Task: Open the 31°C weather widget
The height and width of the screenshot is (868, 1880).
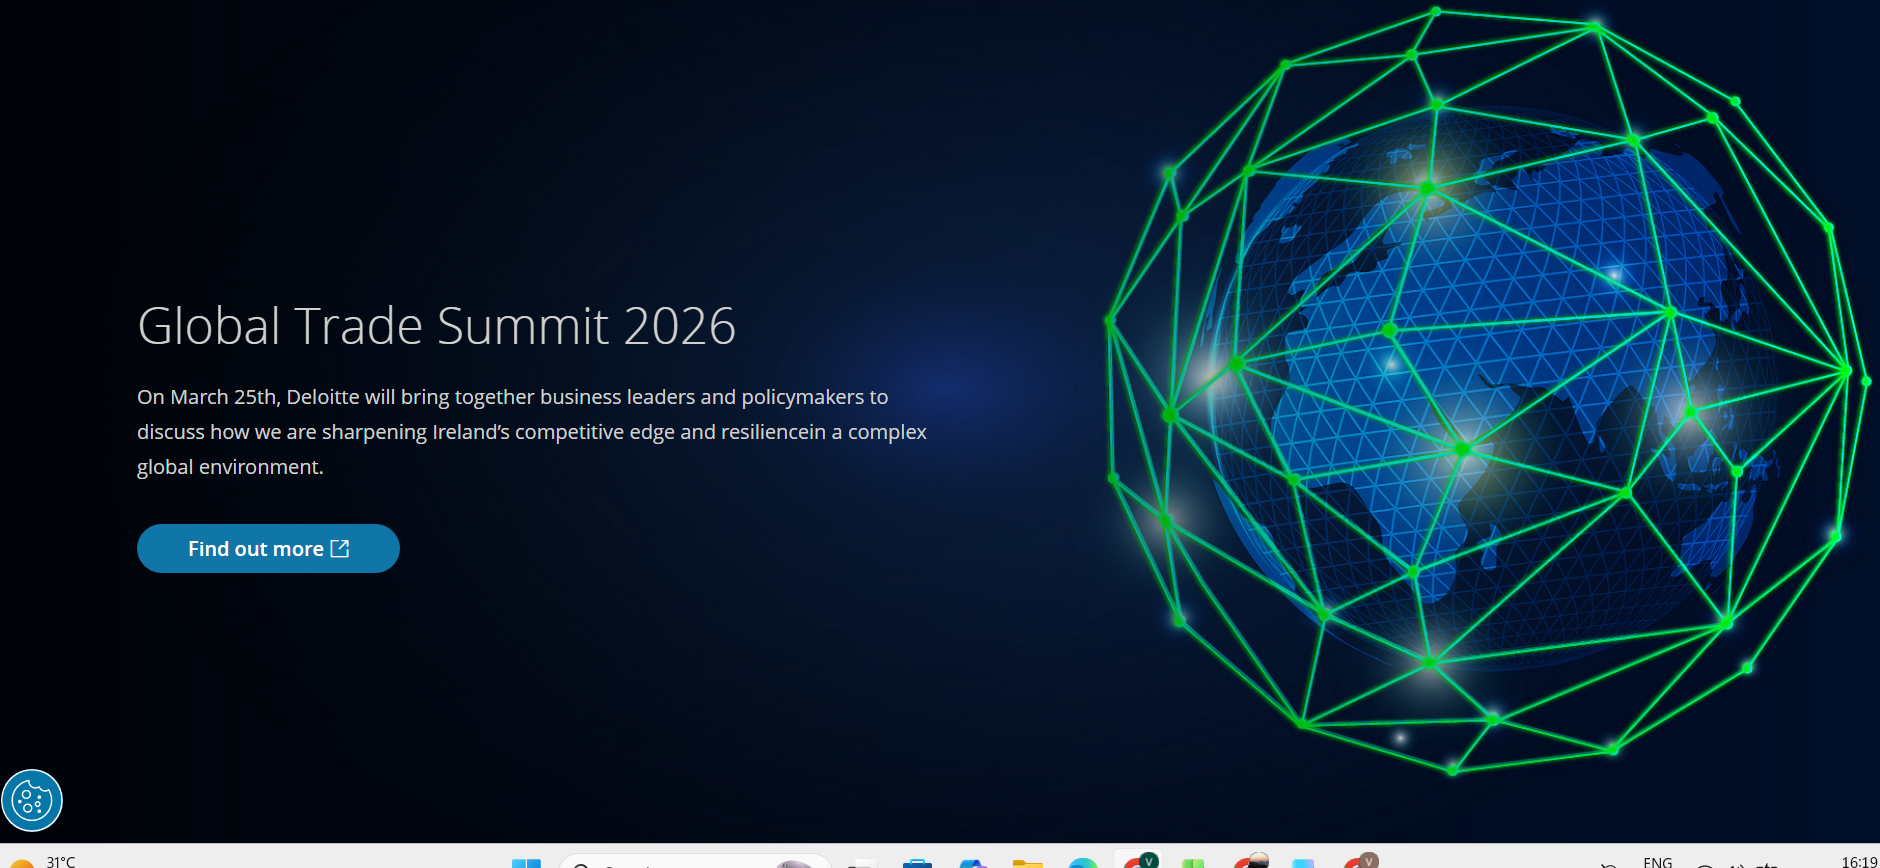Action: pos(45,862)
